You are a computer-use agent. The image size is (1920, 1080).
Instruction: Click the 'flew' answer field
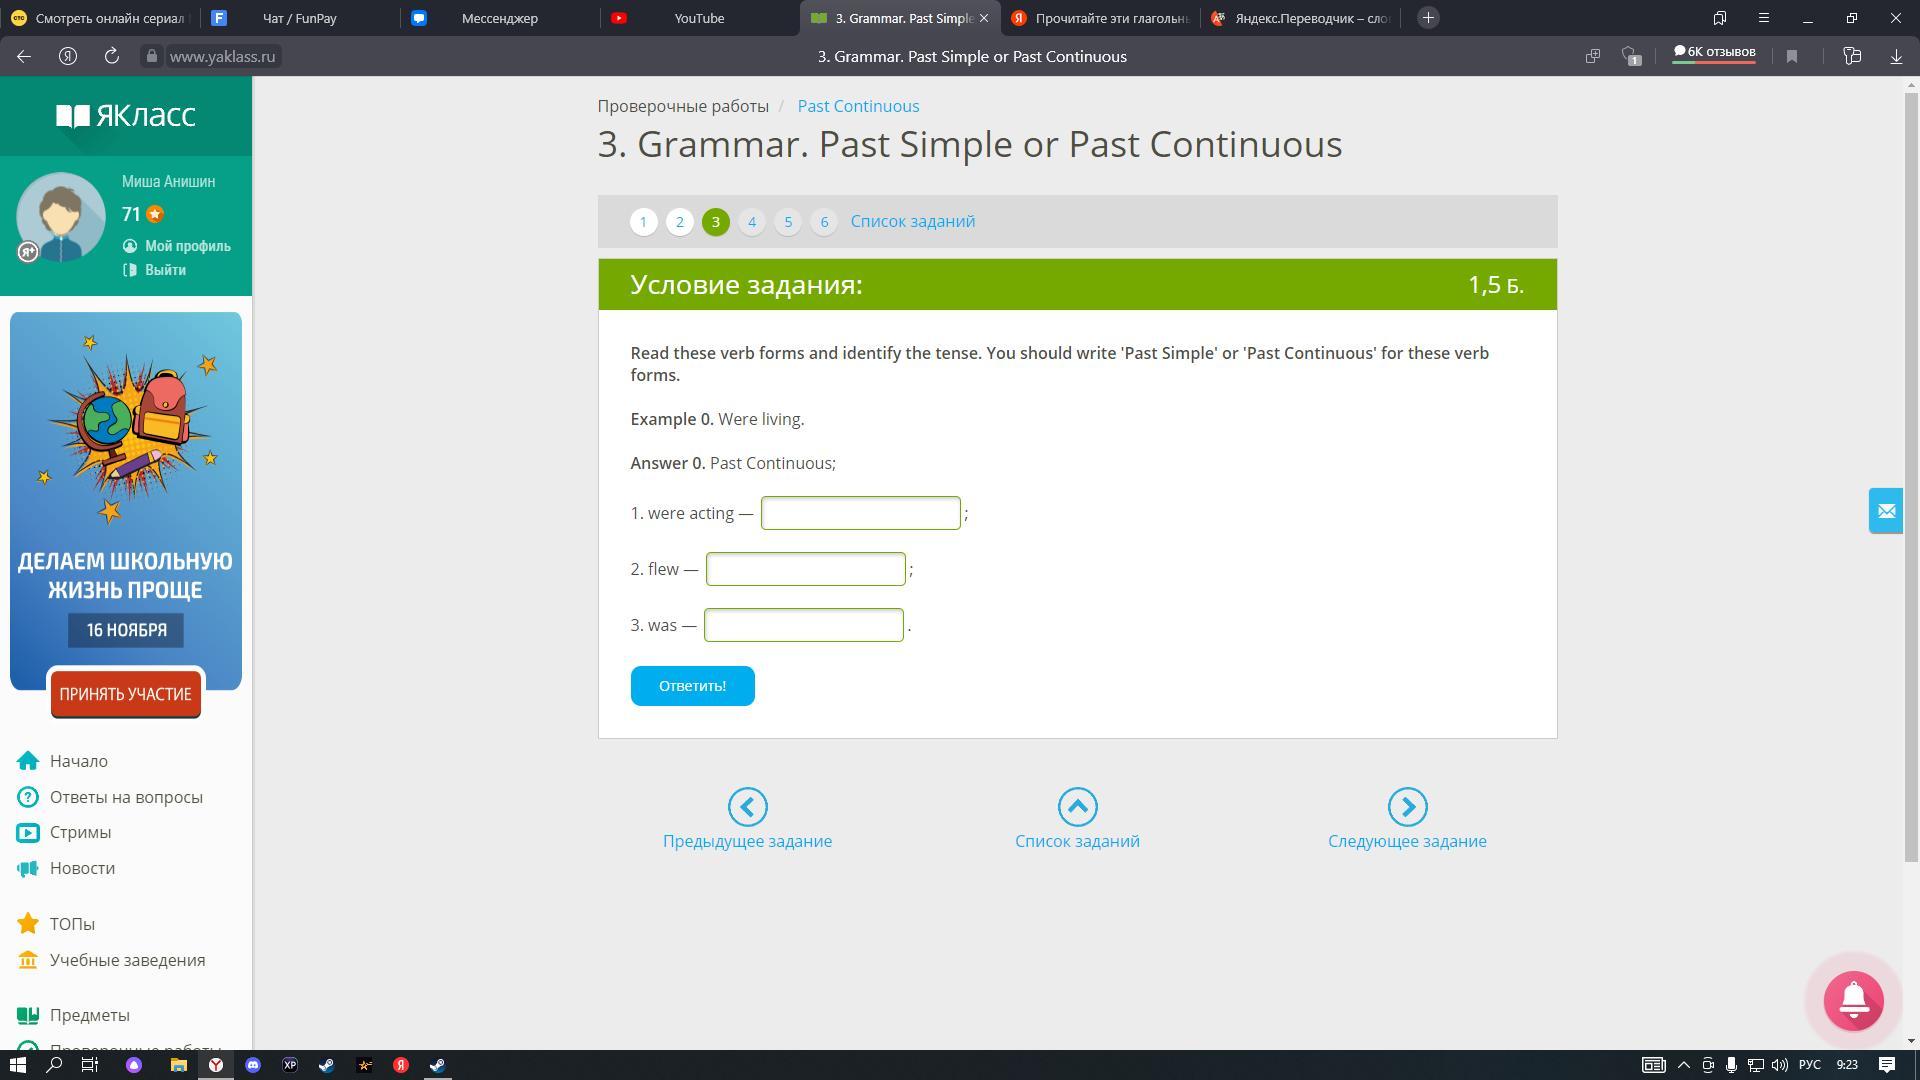tap(805, 569)
